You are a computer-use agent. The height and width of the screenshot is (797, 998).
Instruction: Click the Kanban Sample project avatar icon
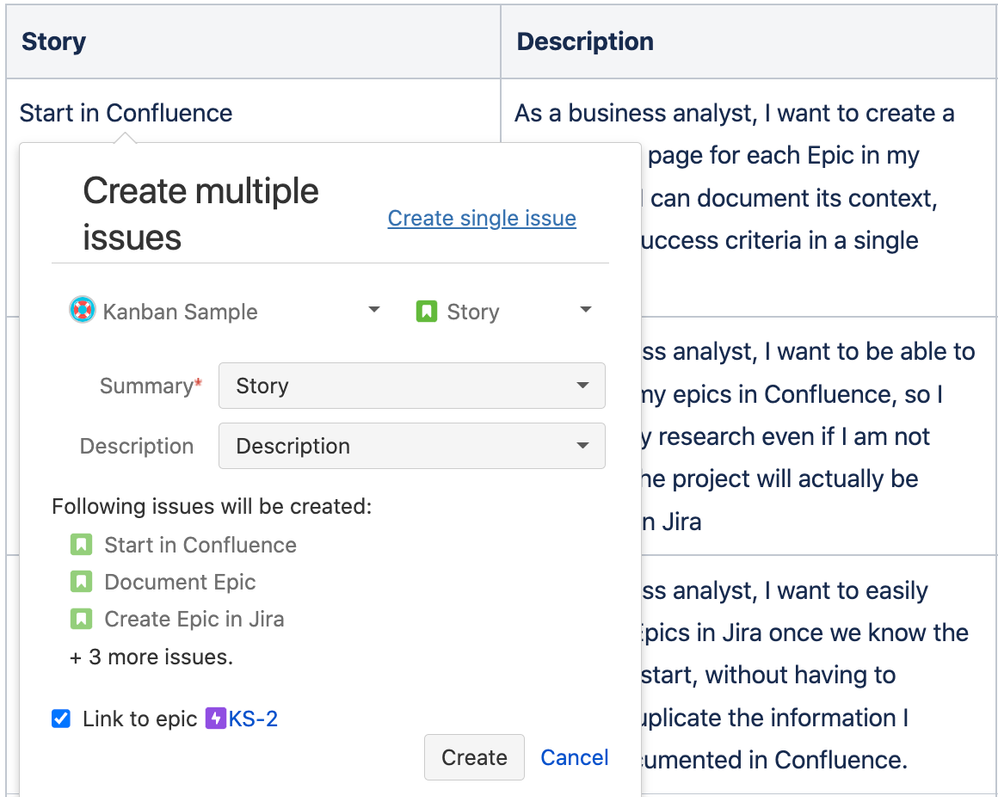82,310
